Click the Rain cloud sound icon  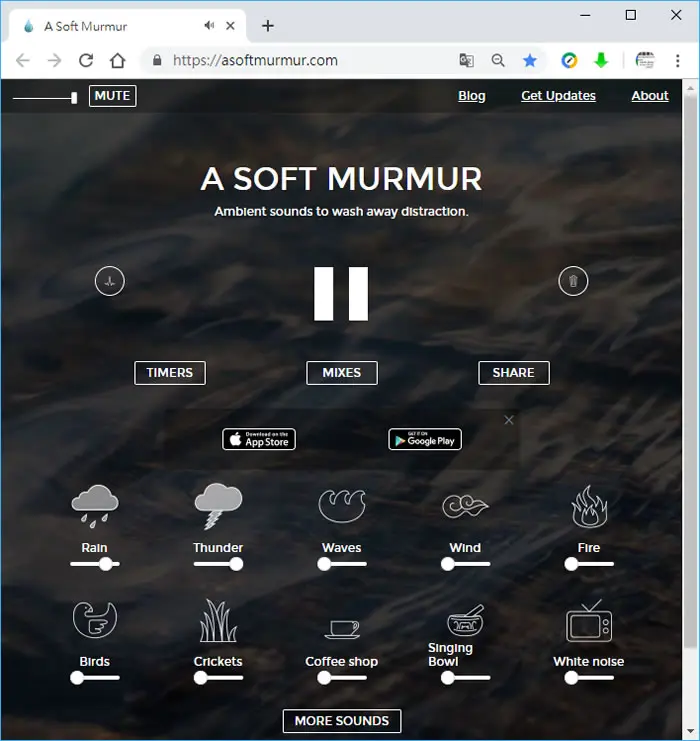pyautogui.click(x=95, y=506)
